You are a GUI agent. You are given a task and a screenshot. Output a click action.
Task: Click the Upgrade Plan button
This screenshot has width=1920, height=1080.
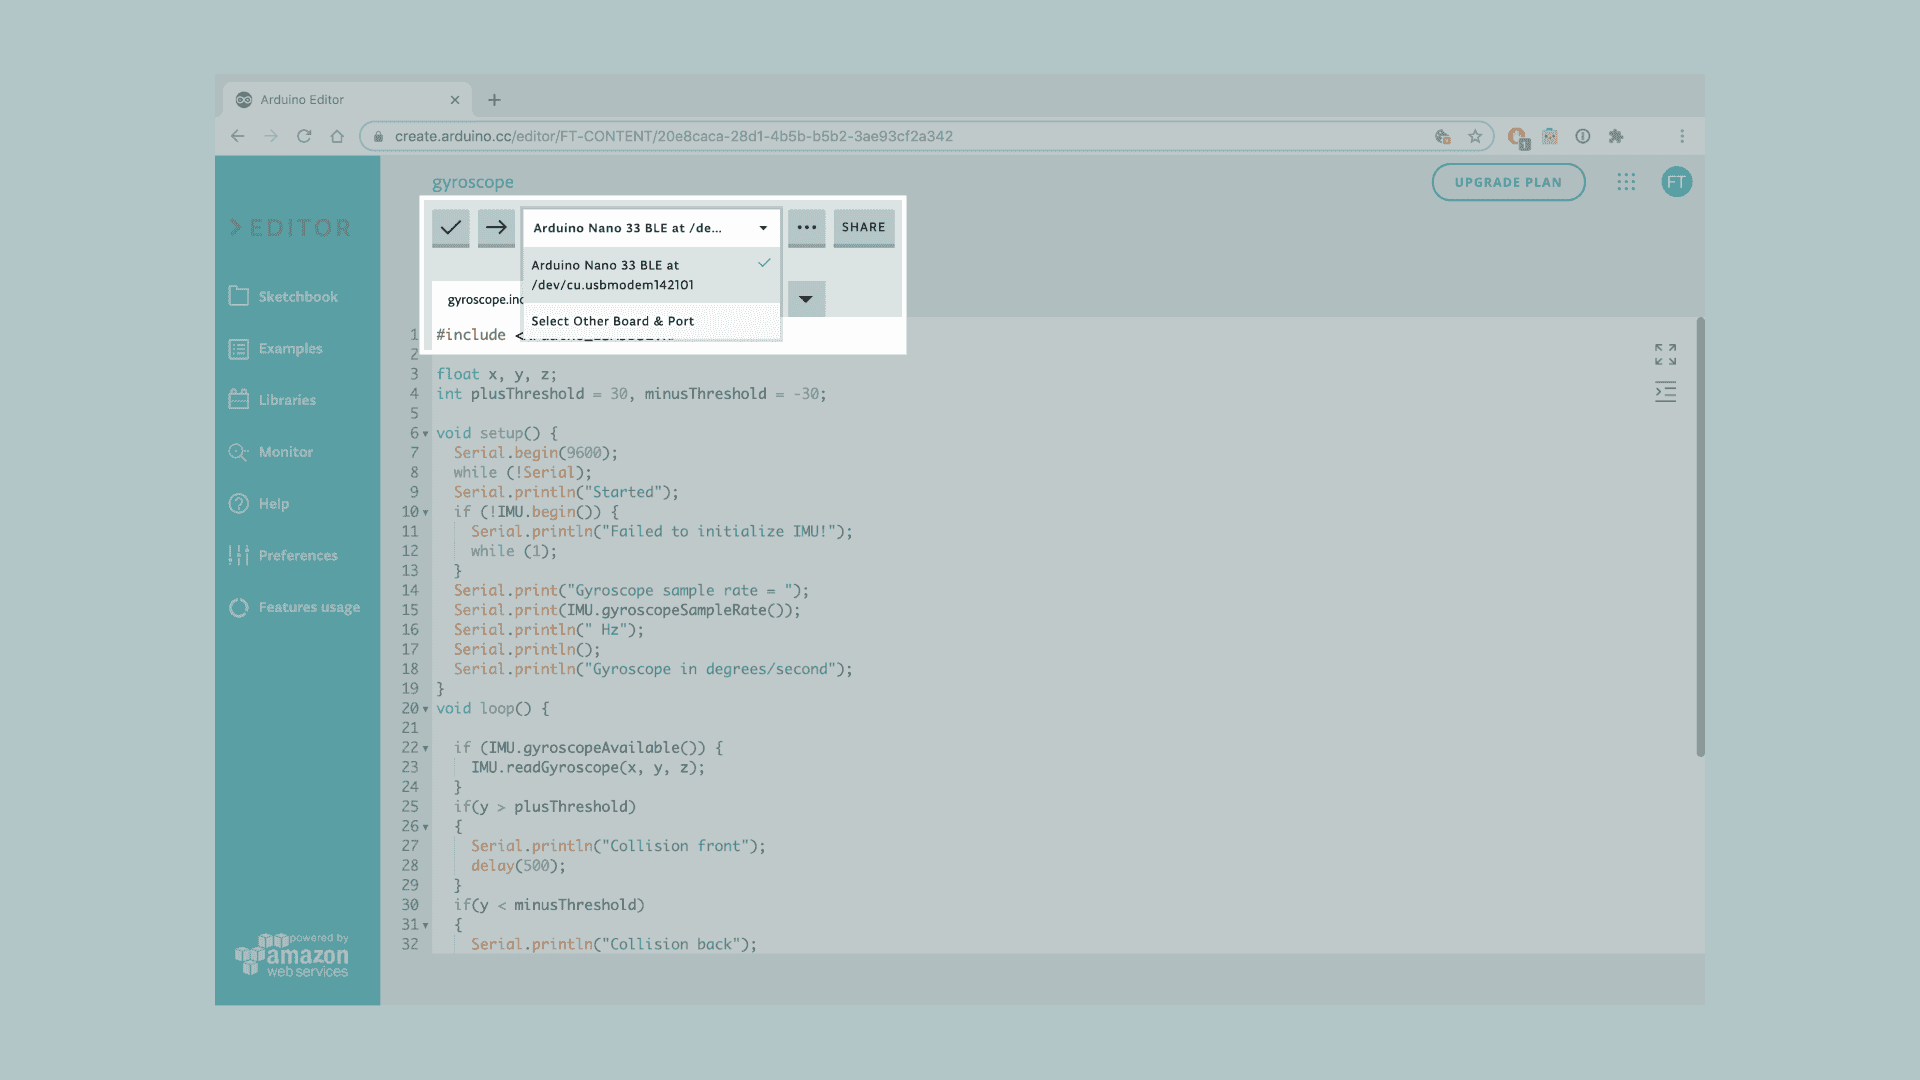tap(1507, 182)
